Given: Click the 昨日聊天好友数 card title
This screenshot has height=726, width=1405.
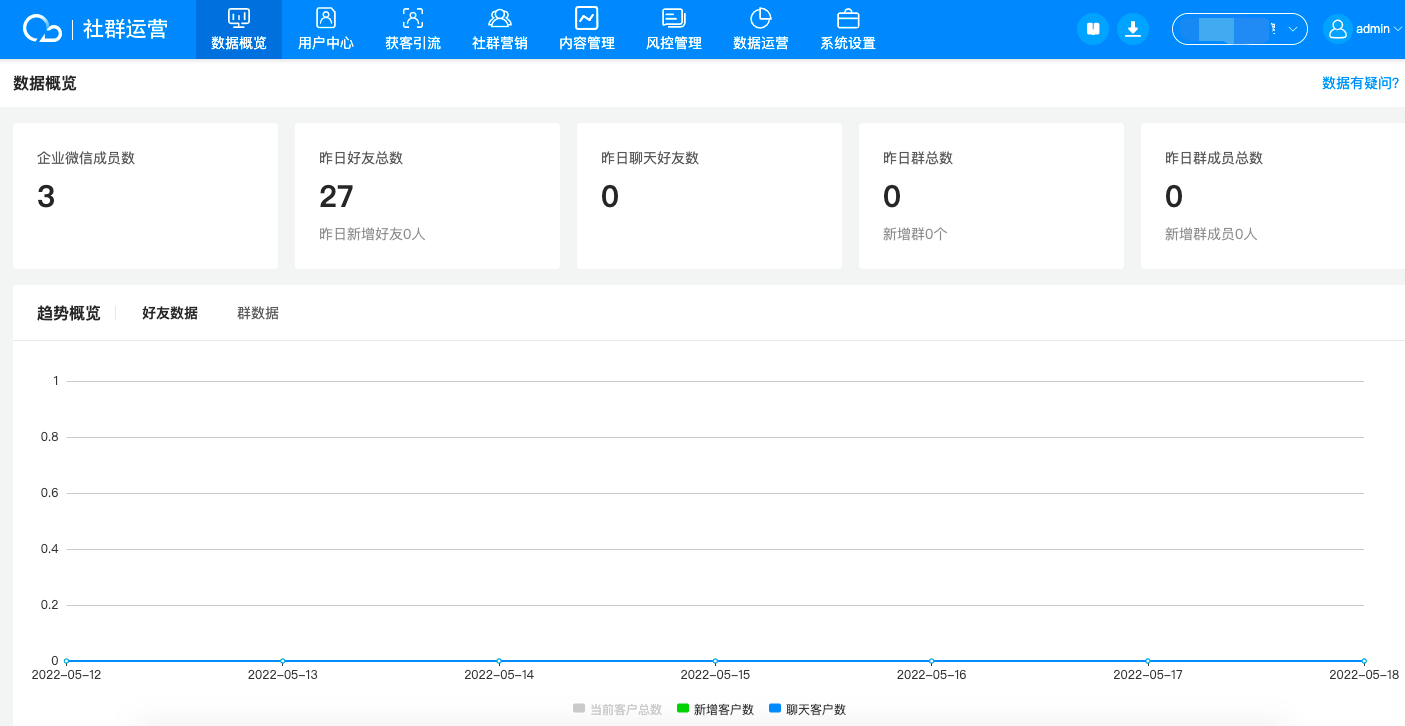Looking at the screenshot, I should point(650,158).
